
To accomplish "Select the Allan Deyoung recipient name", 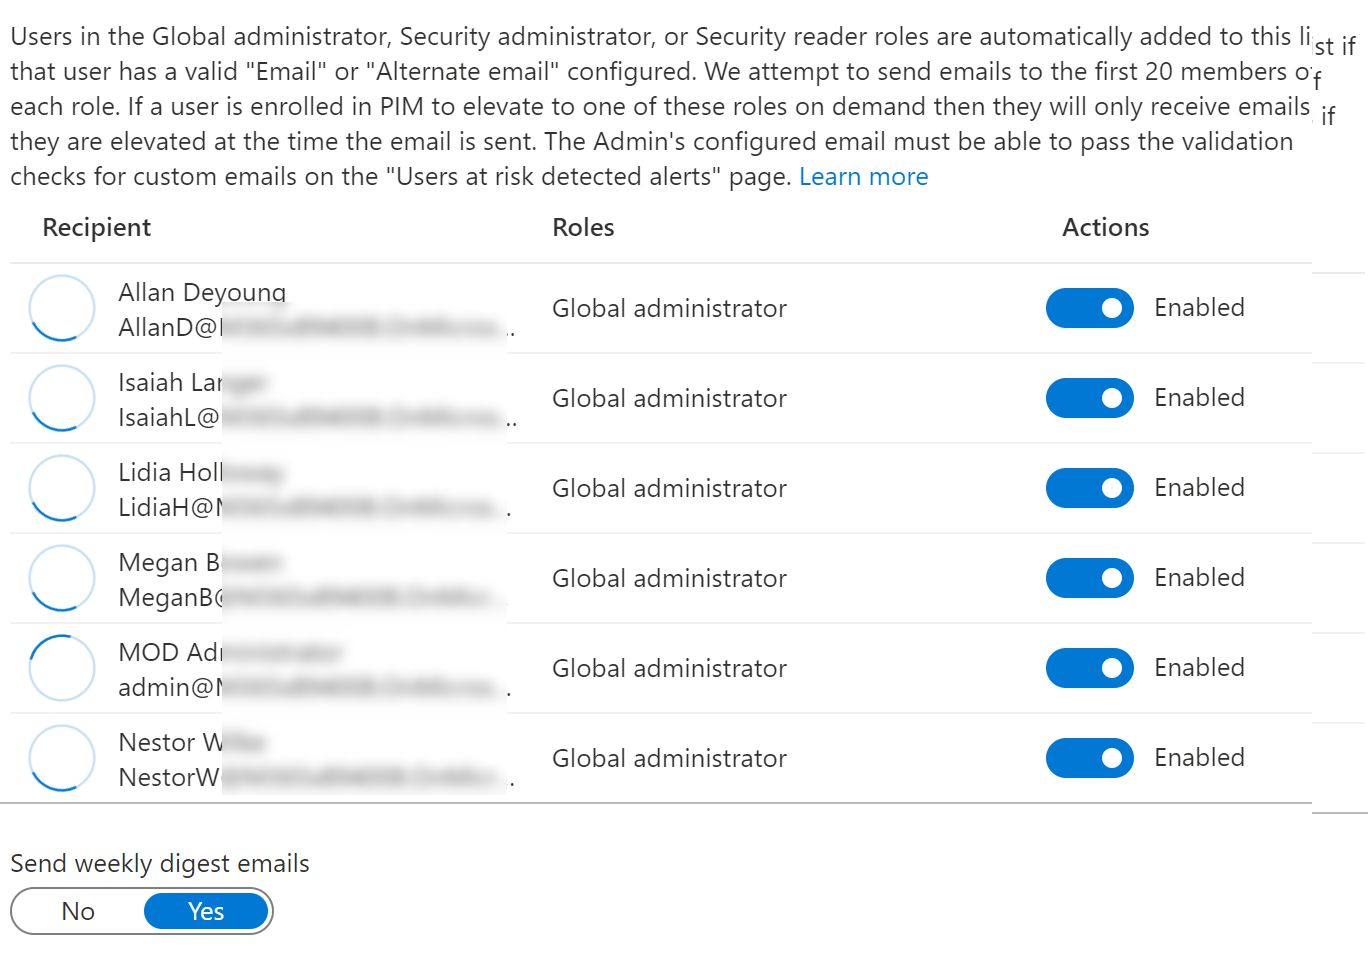I will pos(201,292).
